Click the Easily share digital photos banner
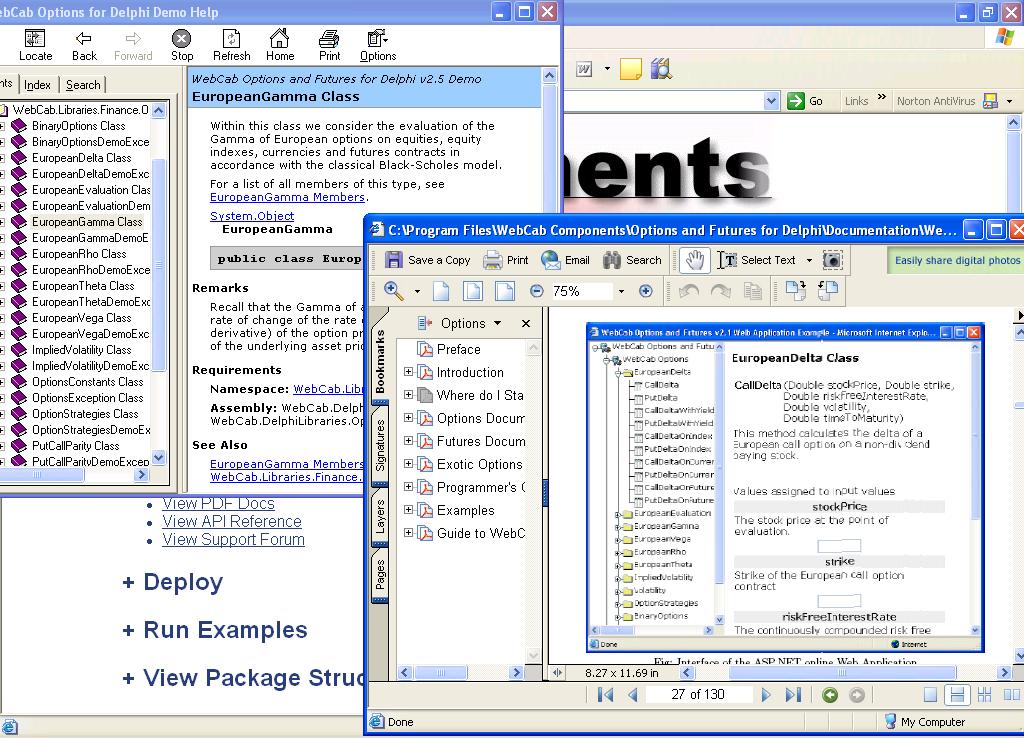Screen dimensions: 1024x738 tap(955, 261)
